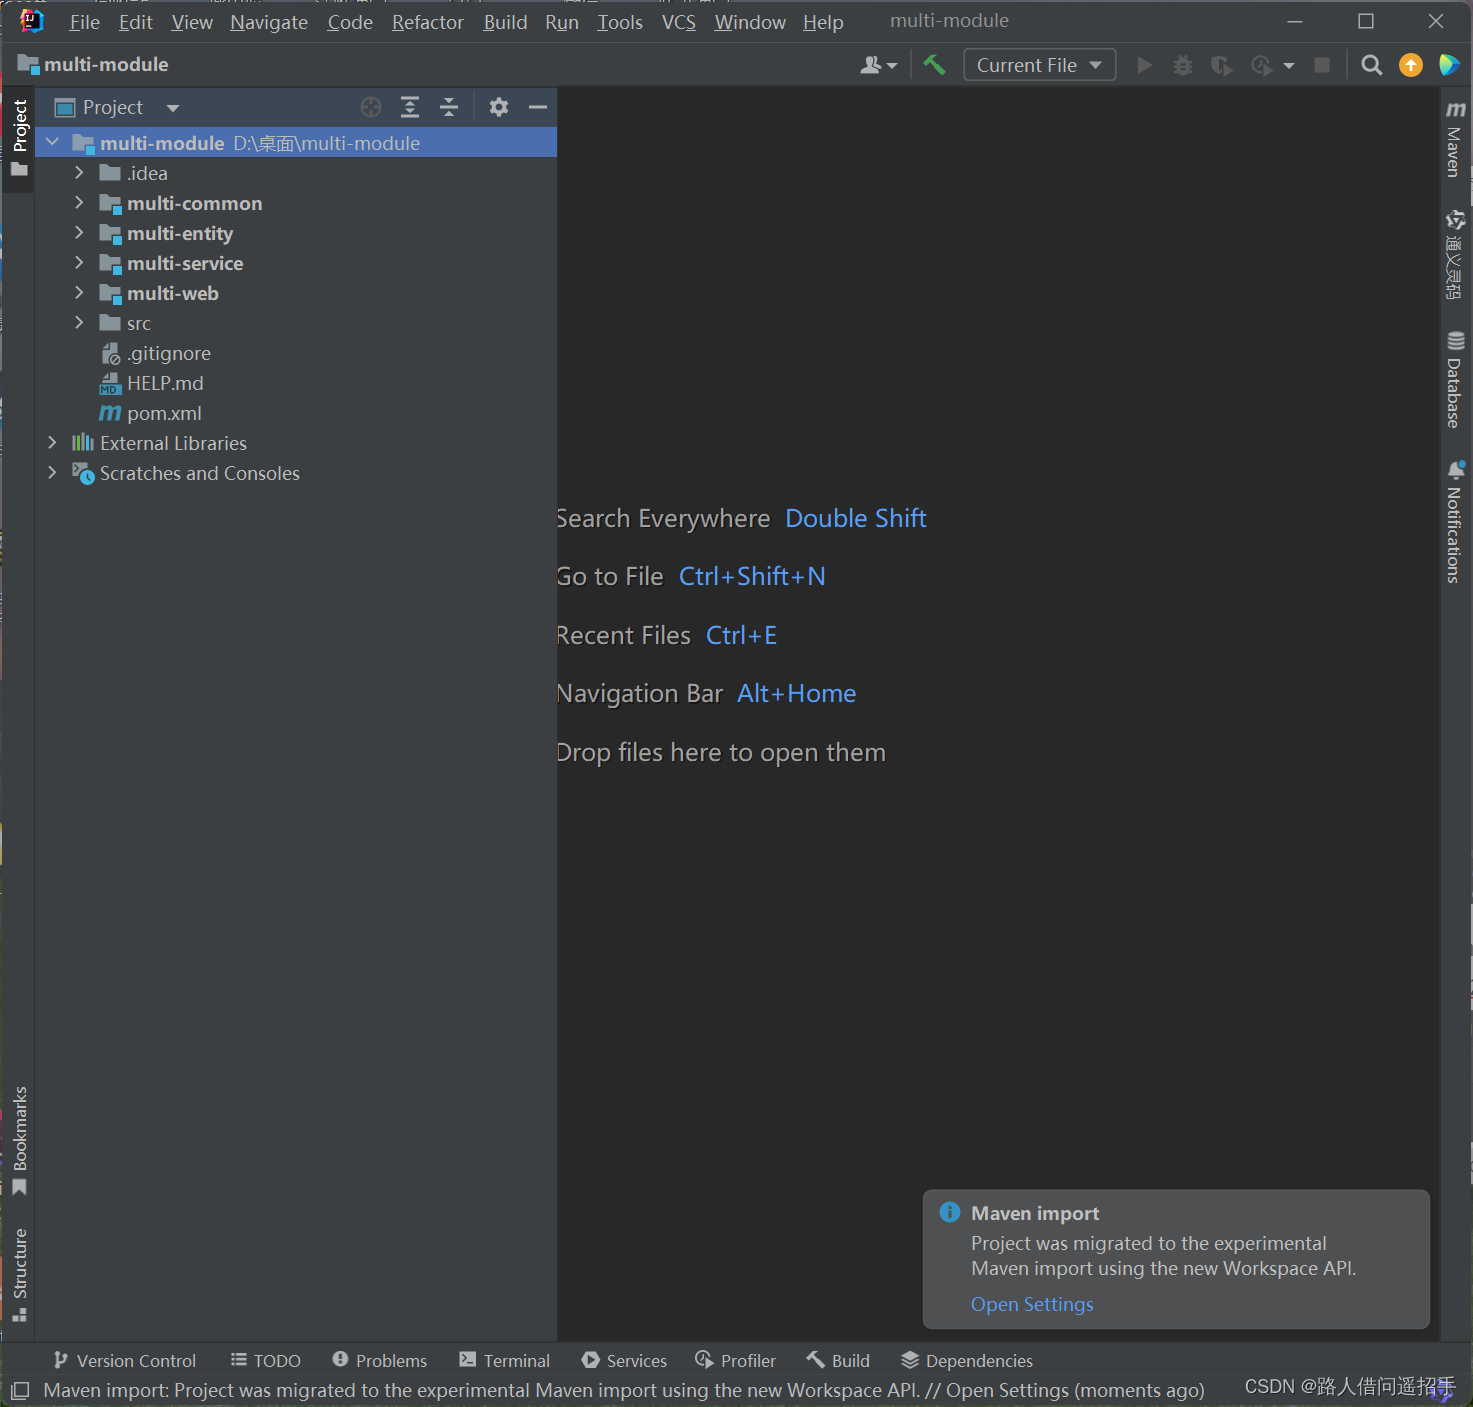Click Select Opened File target icon
Screen dimensions: 1473x1407
pos(371,107)
